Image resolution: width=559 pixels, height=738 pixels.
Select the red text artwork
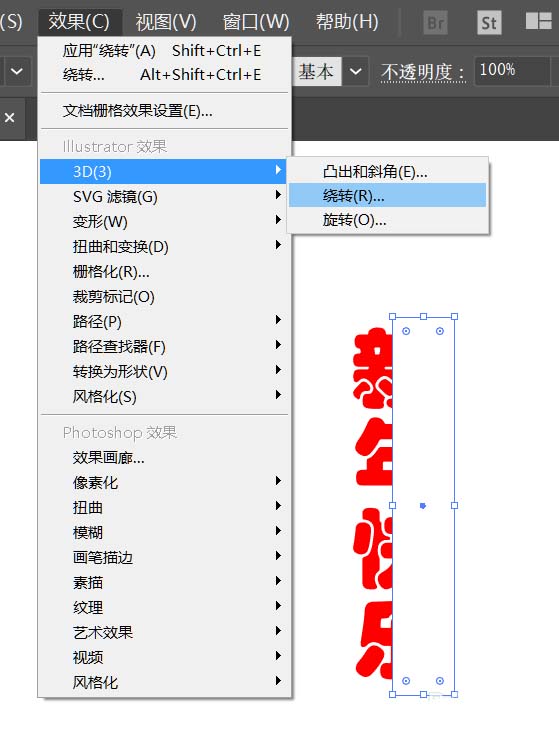(x=373, y=501)
